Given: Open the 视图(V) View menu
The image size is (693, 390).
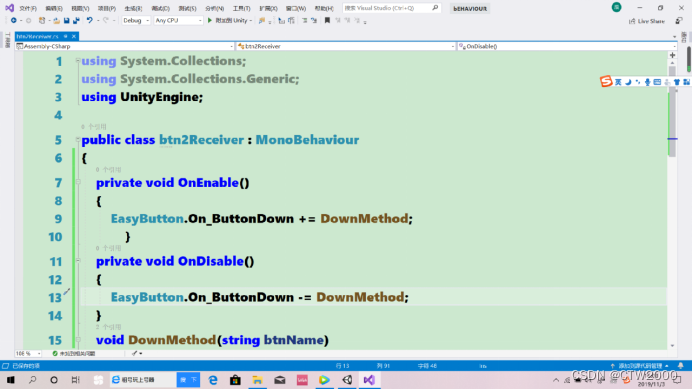Looking at the screenshot, I should point(80,8).
